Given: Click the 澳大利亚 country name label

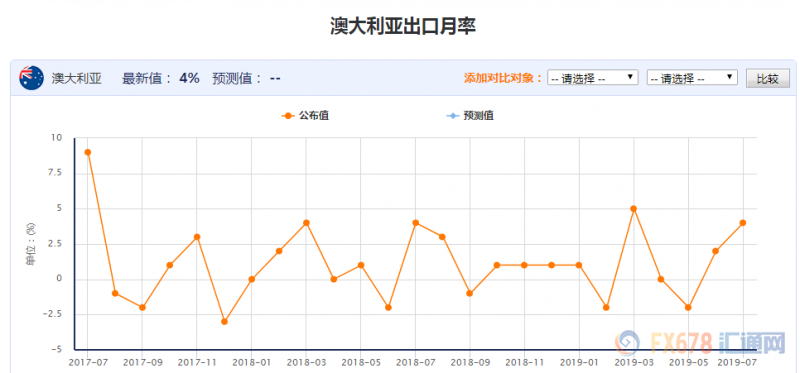Looking at the screenshot, I should [77, 79].
